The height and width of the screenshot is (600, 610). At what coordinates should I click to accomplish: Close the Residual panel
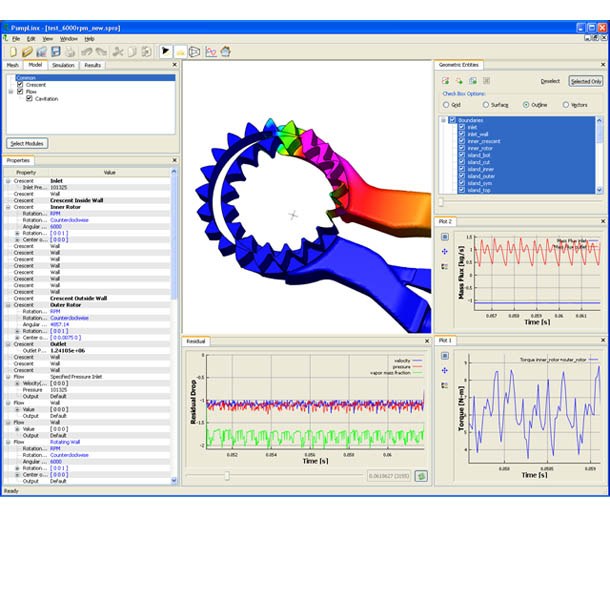(427, 341)
